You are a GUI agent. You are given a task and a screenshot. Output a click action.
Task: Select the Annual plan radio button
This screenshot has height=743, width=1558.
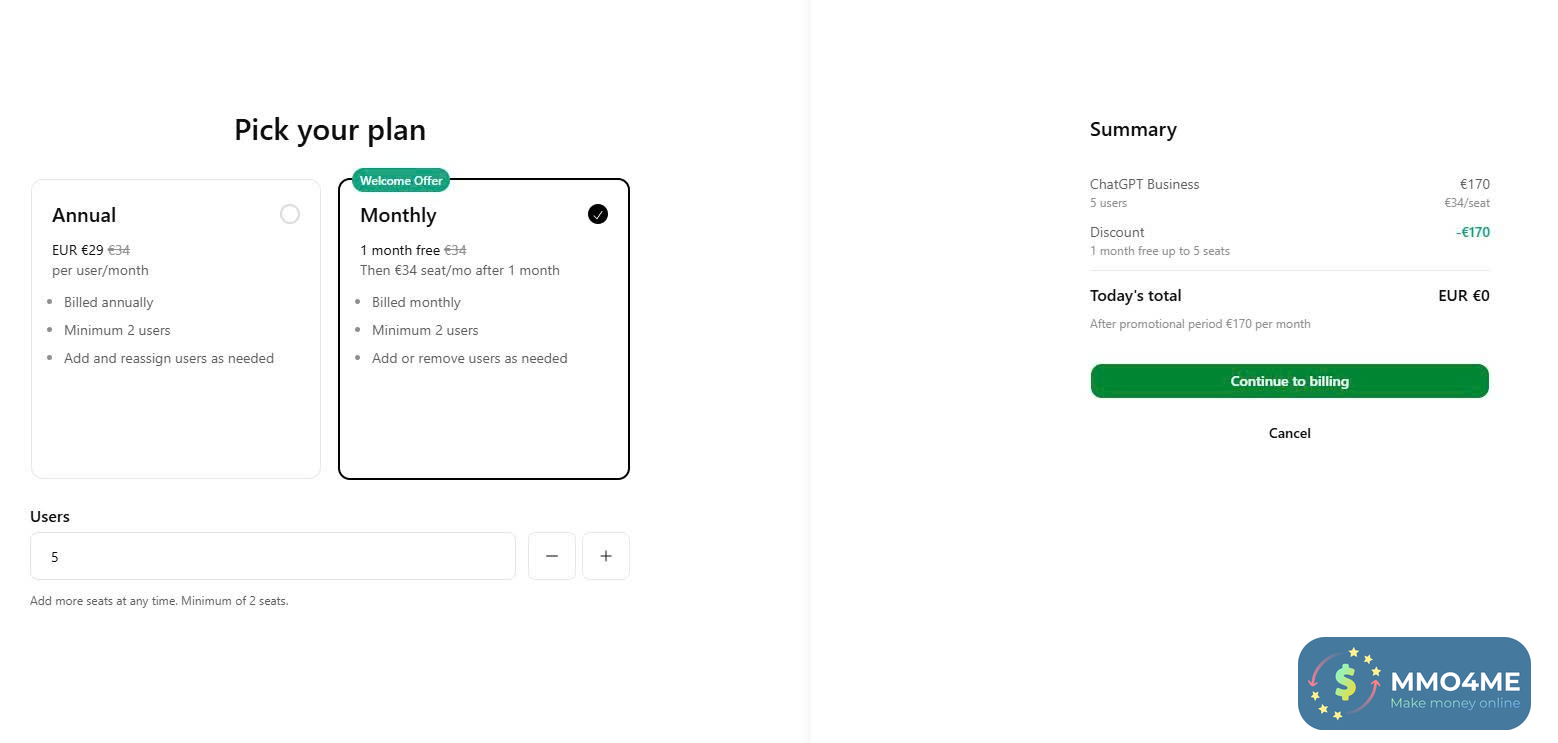tap(290, 214)
